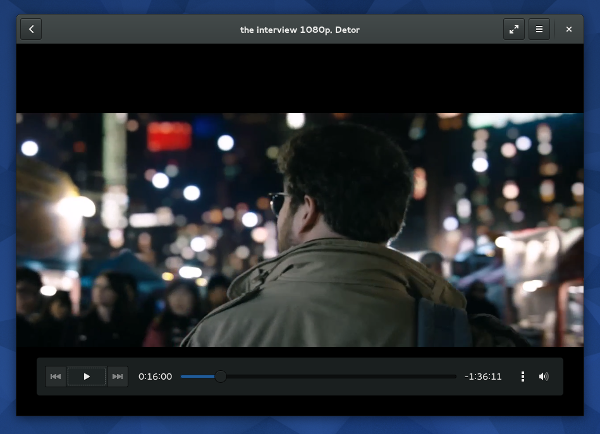Enter fullscreen mode with the expand icon
Viewport: 600px width, 434px height.
[514, 29]
